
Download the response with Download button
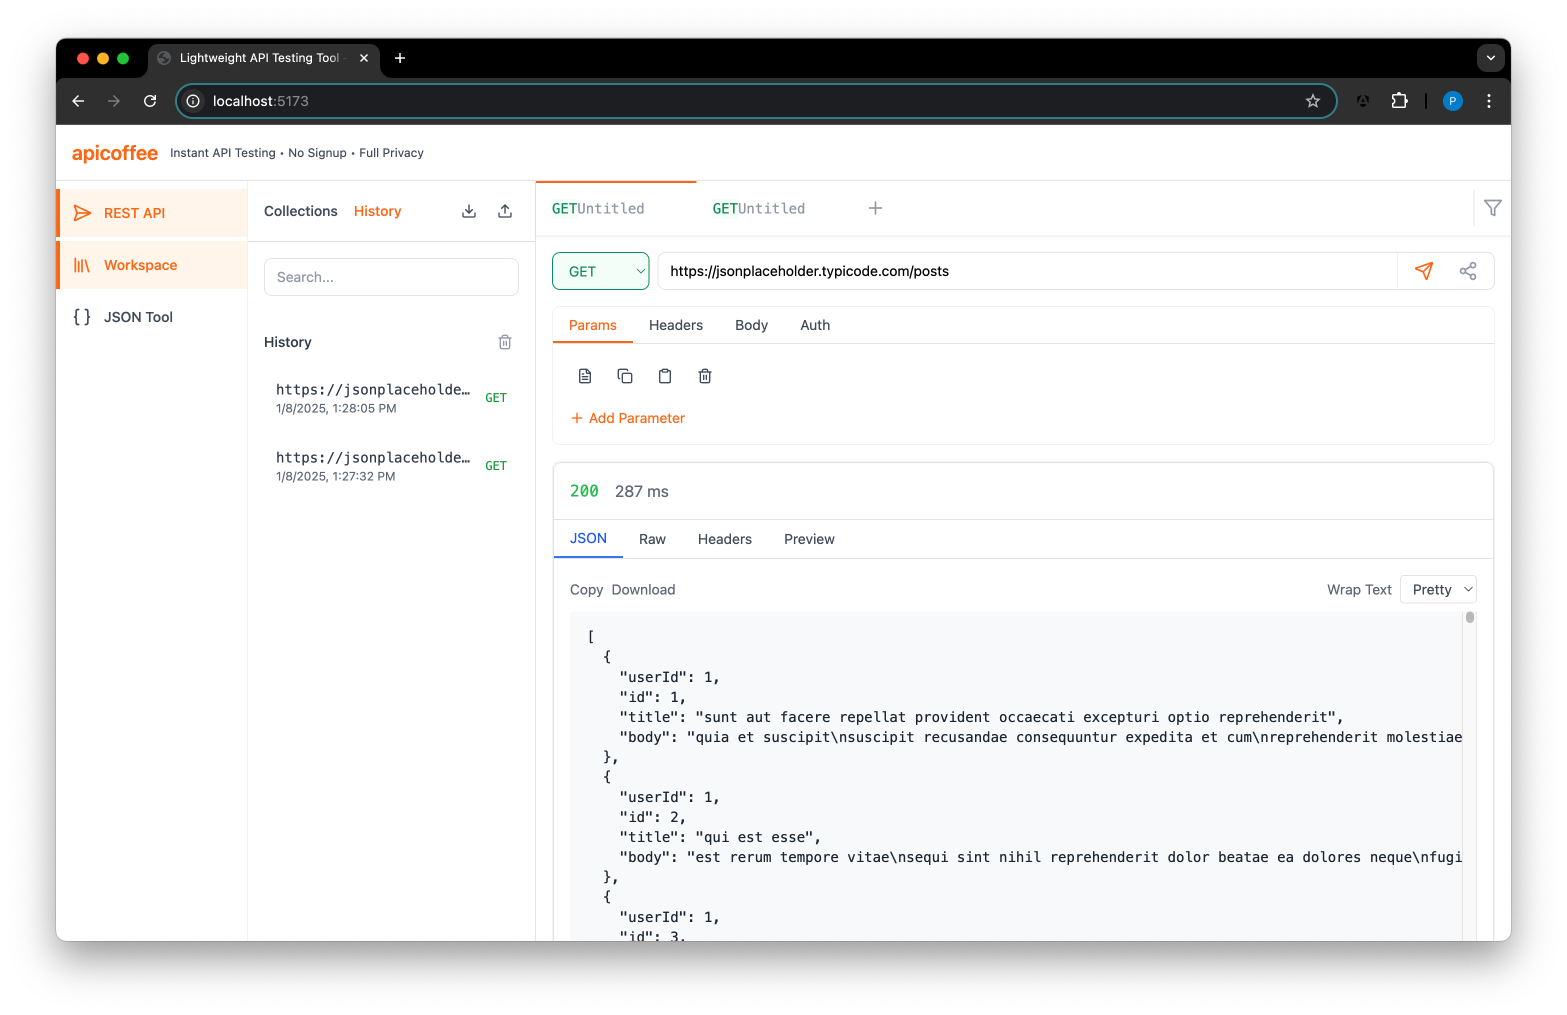[644, 590]
